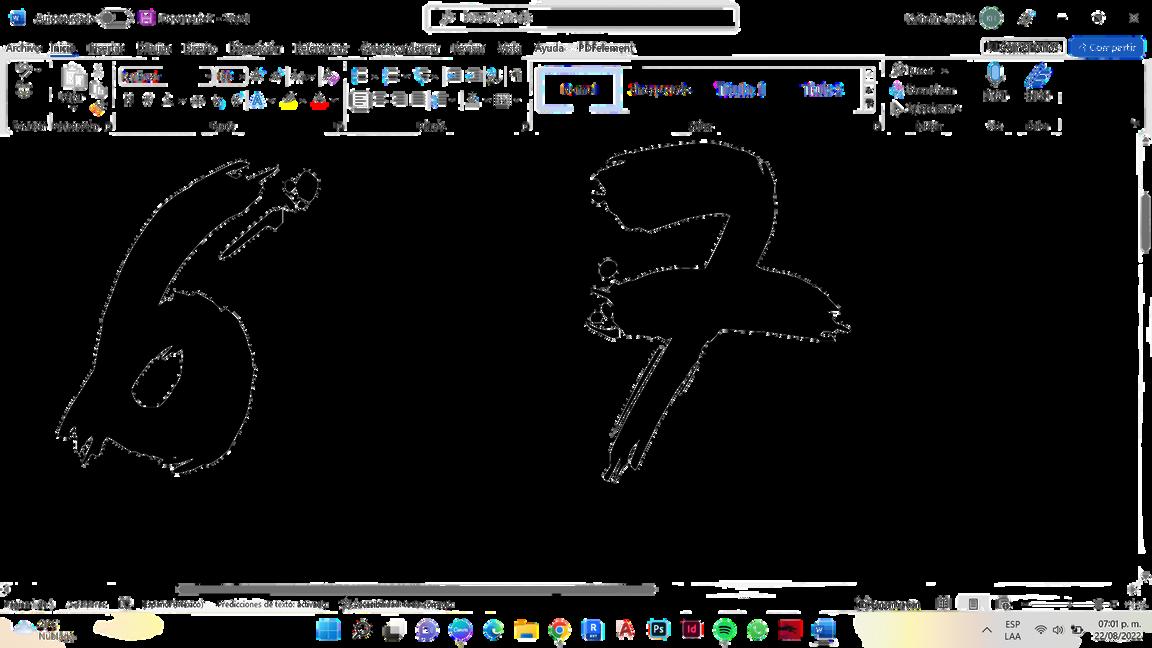Open File Explorer from taskbar
This screenshot has width=1152, height=648.
pos(526,630)
